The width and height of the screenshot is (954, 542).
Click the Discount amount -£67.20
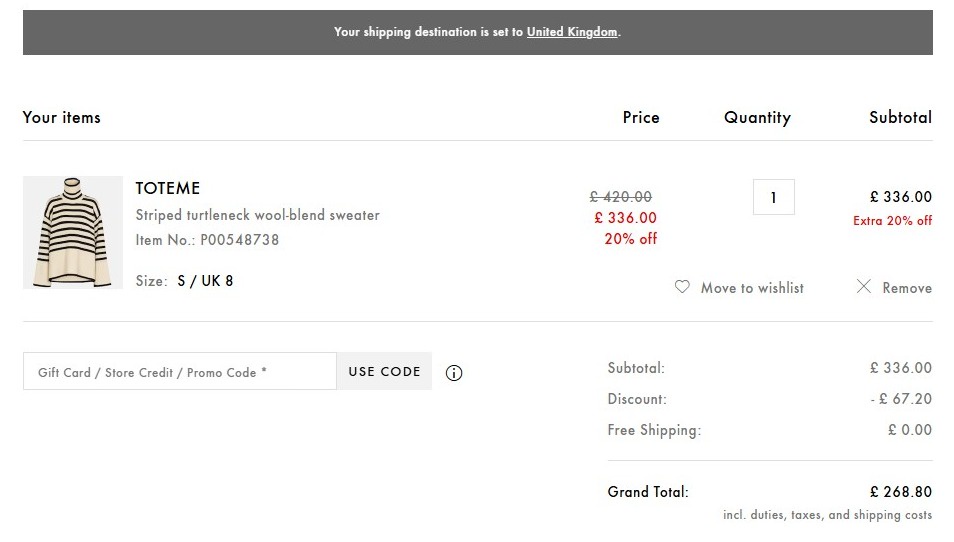(901, 399)
